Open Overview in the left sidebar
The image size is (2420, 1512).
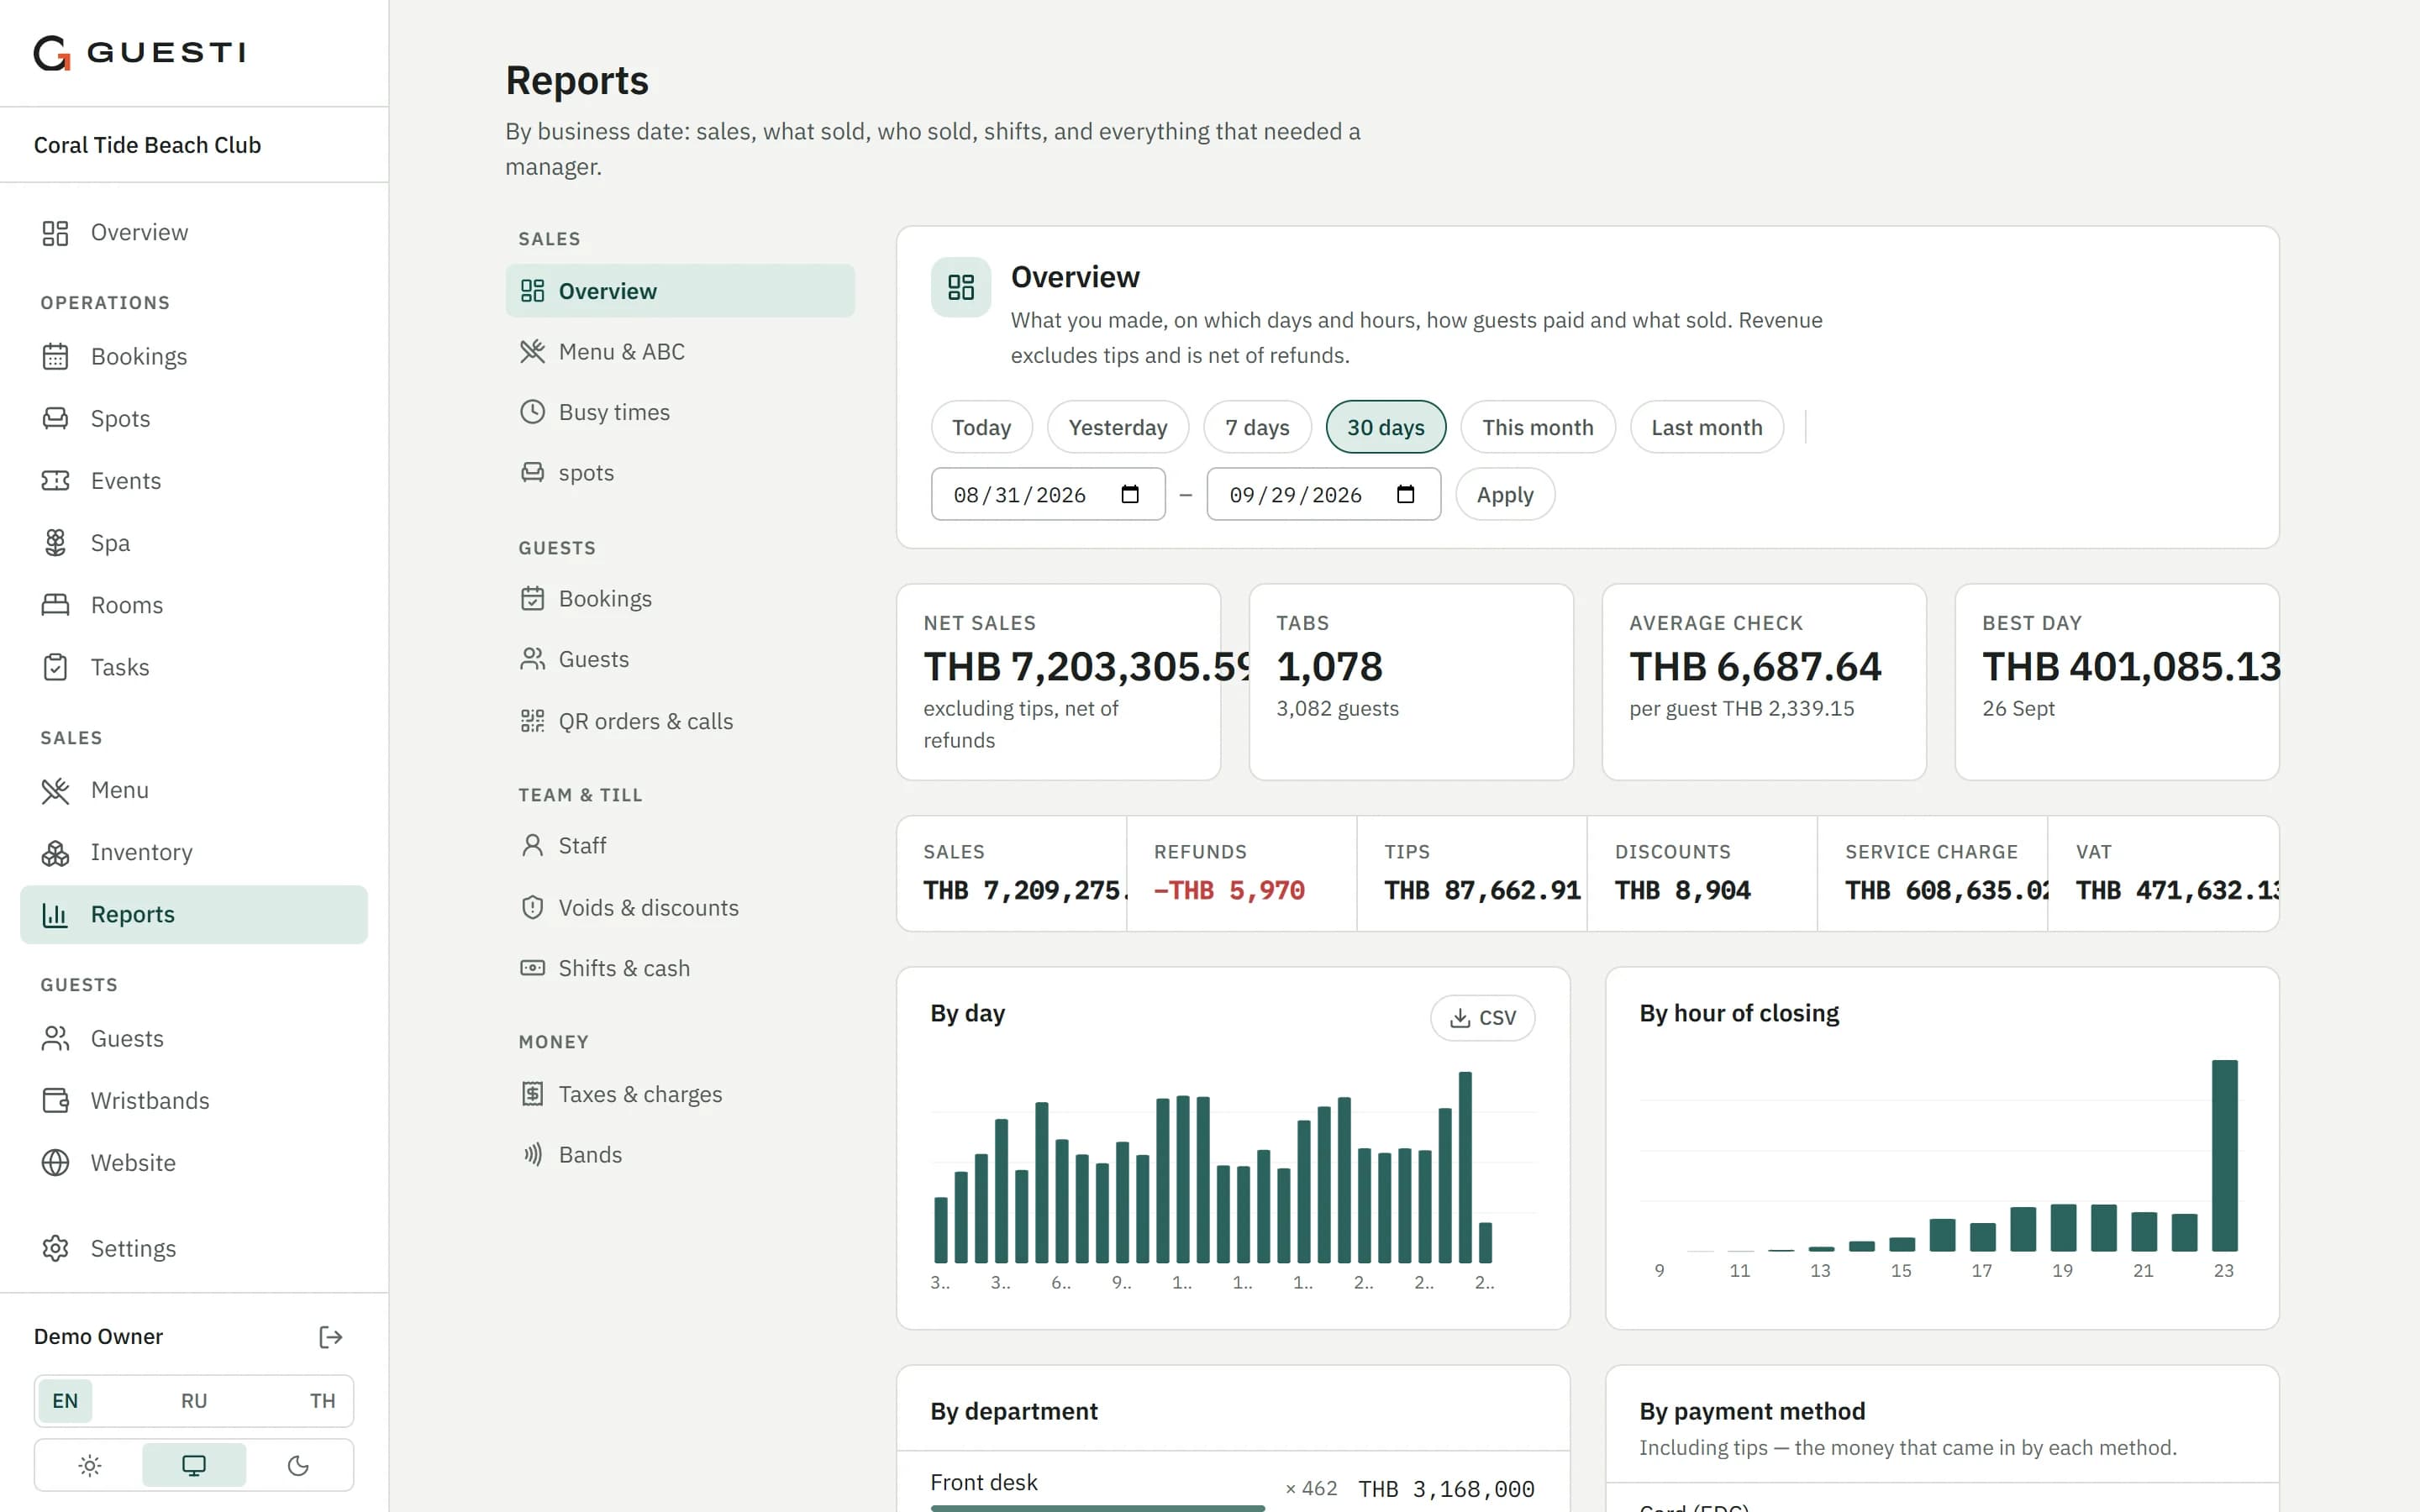click(x=193, y=232)
